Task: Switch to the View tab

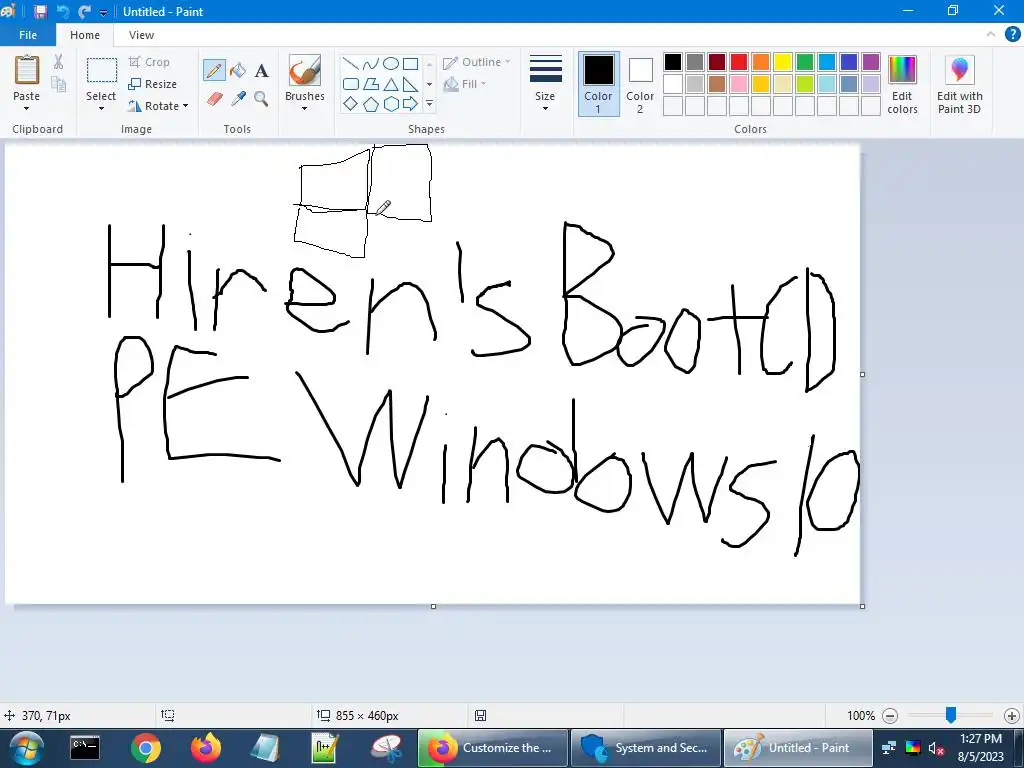Action: 141,35
